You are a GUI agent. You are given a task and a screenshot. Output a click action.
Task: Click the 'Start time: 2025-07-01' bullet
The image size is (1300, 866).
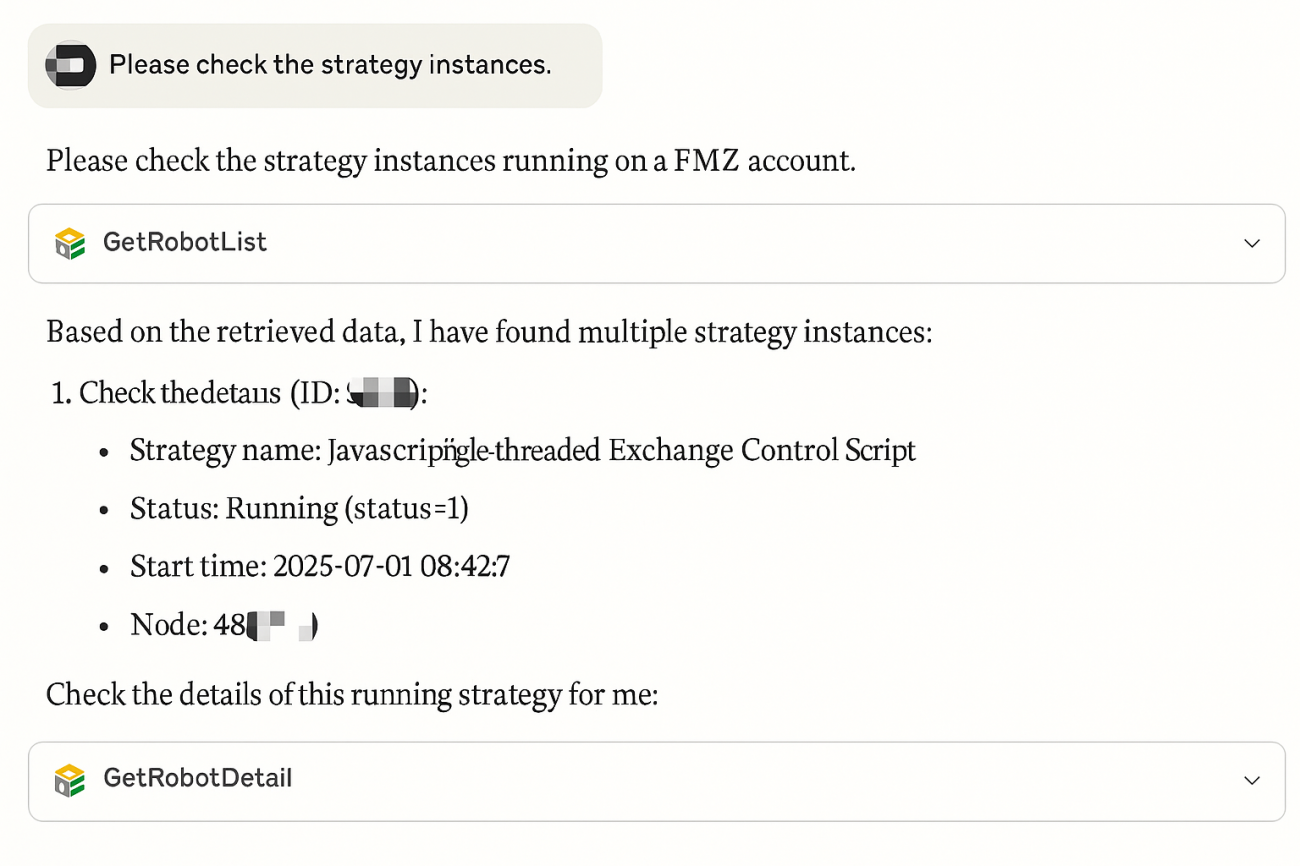320,566
